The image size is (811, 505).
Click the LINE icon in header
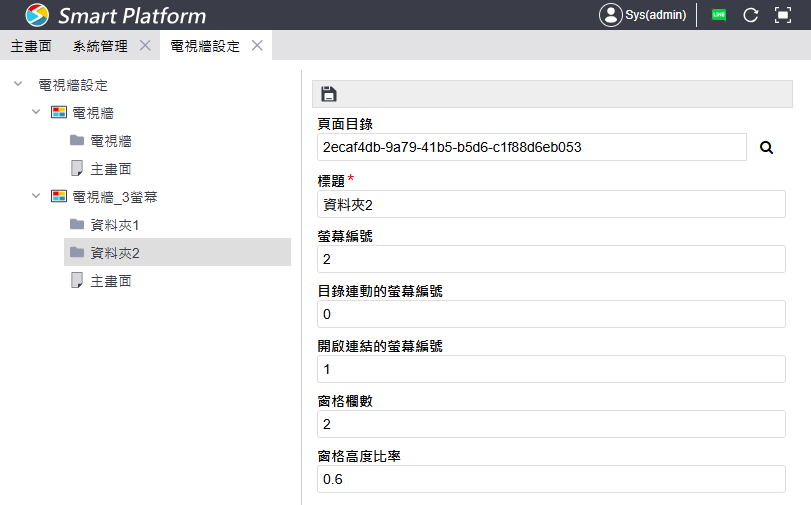click(x=718, y=15)
